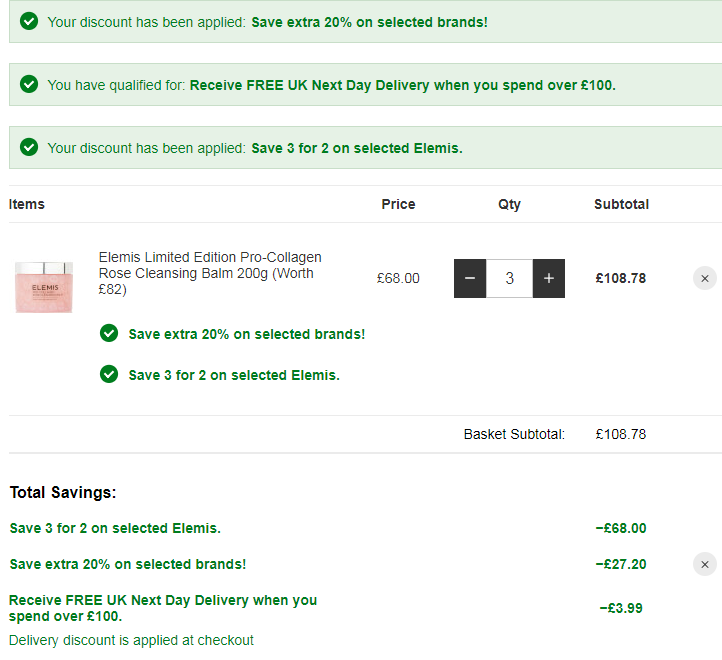Click the checkmark icon in the 3 for 2 banner
Screen dimensions: 722x660
click(29, 147)
